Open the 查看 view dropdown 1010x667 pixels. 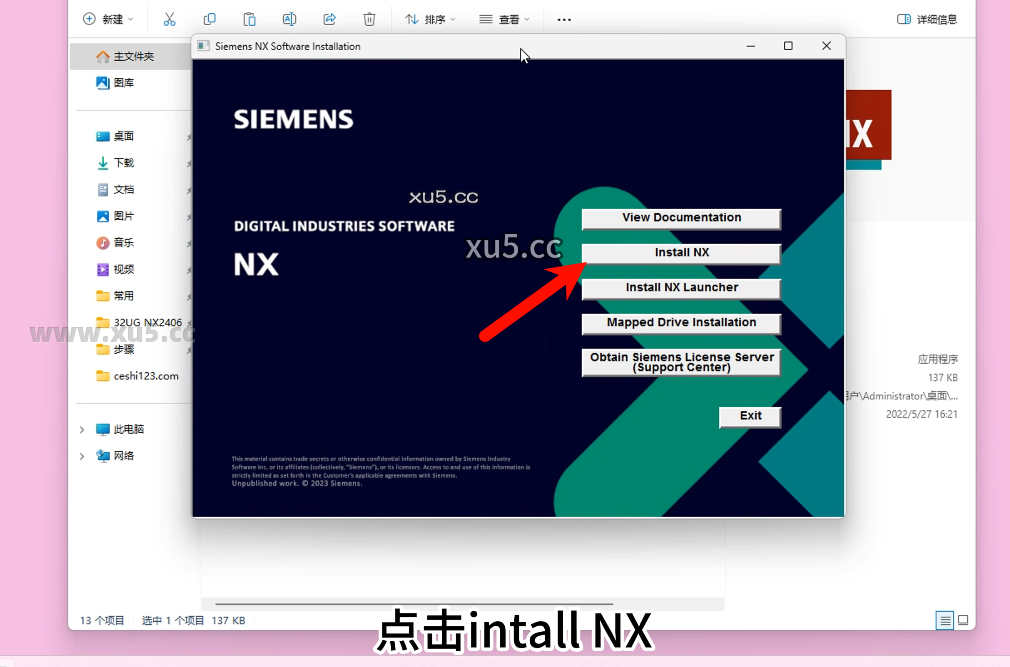(505, 18)
